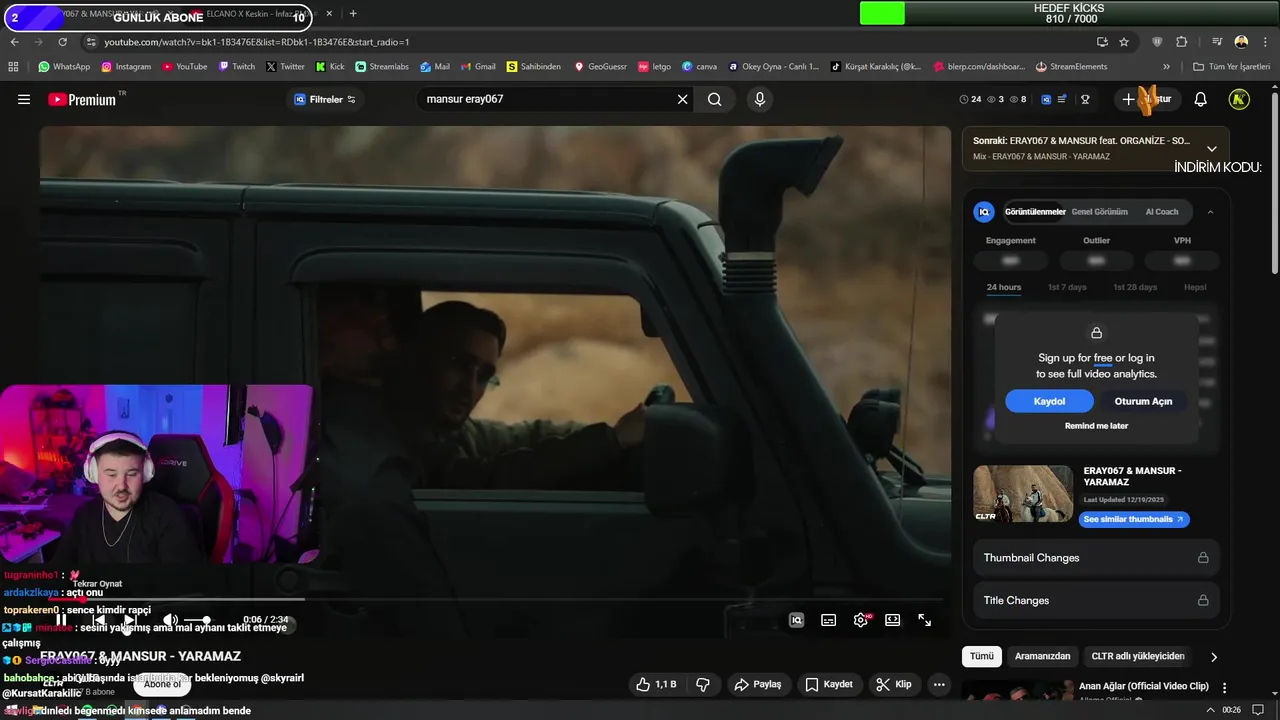Pause the video playback
The height and width of the screenshot is (720, 1280).
coord(61,620)
